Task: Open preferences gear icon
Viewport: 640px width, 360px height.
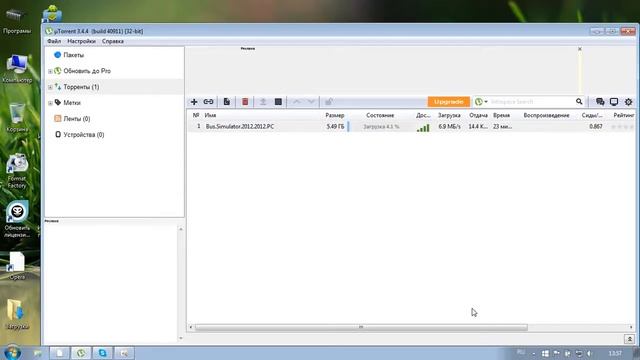Action: 629,102
